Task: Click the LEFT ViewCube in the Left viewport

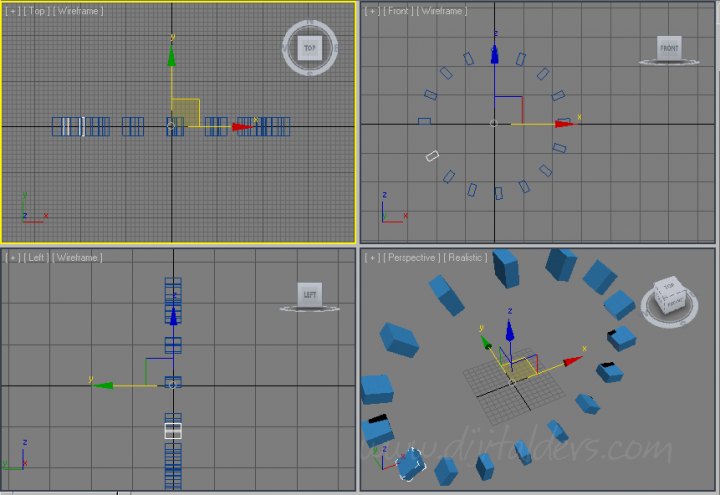Action: click(310, 294)
